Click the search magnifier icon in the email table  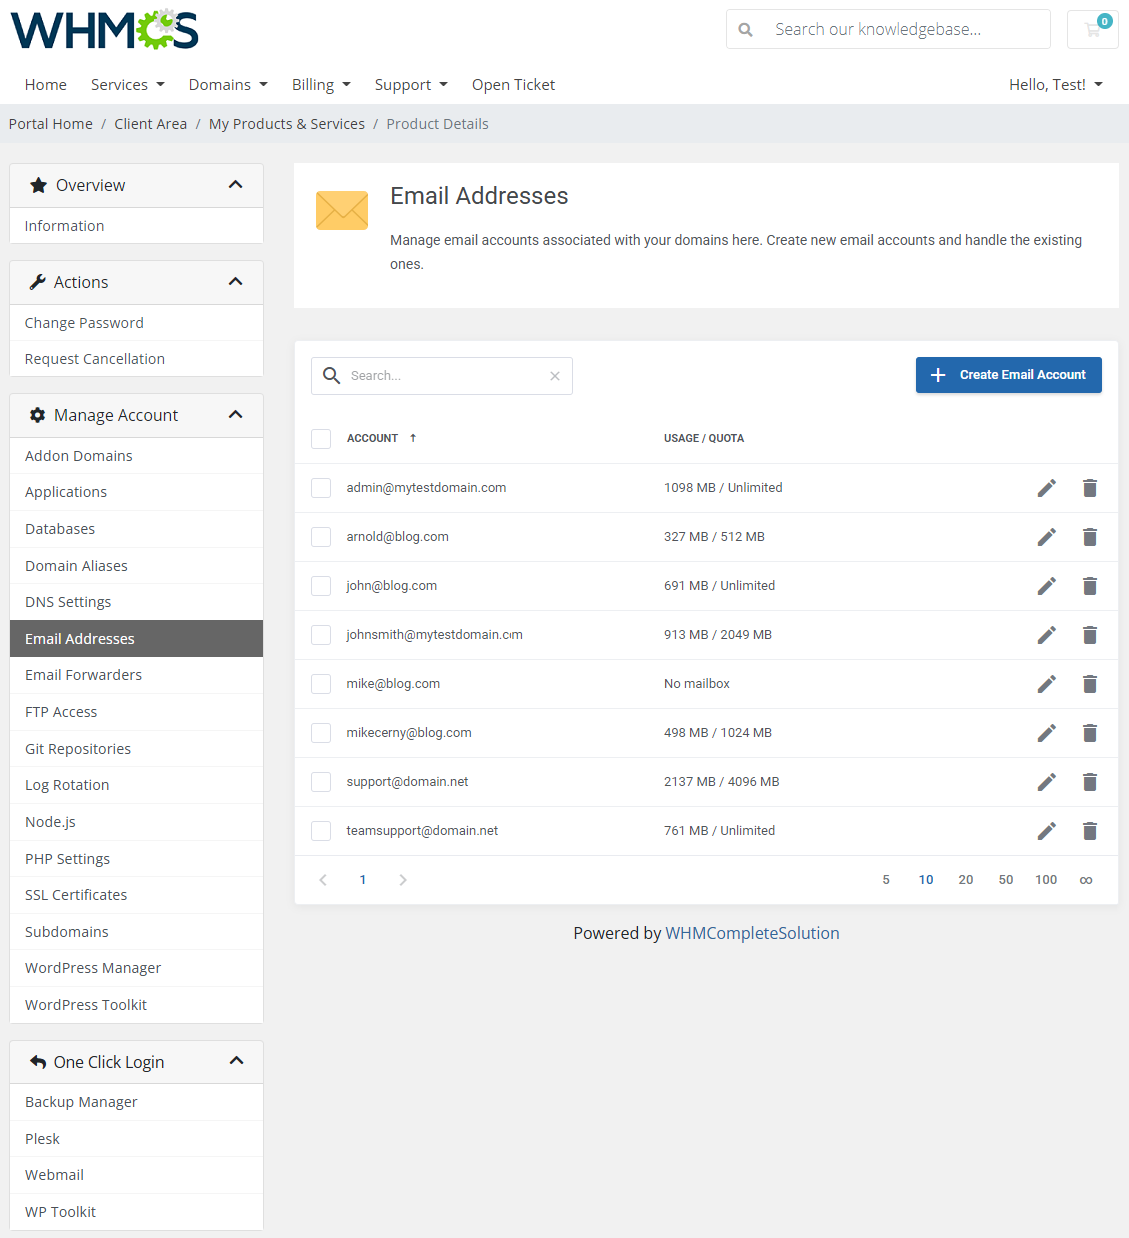(331, 375)
